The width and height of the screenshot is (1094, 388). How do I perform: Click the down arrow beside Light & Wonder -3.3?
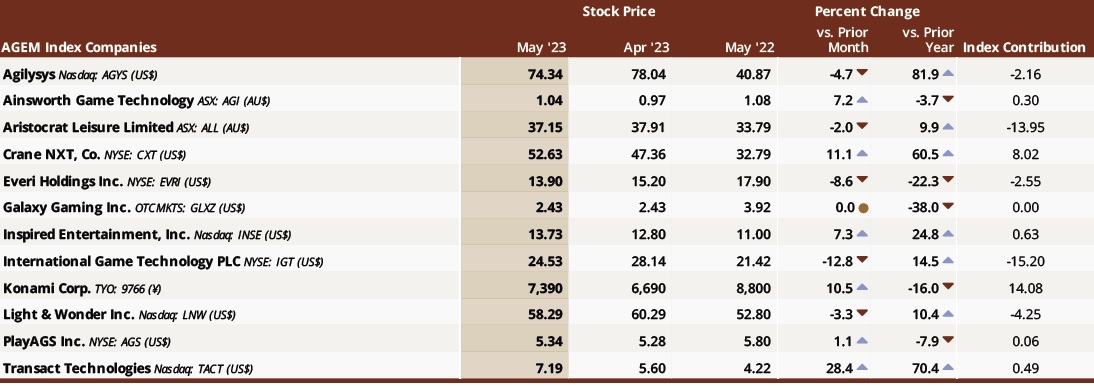(863, 314)
